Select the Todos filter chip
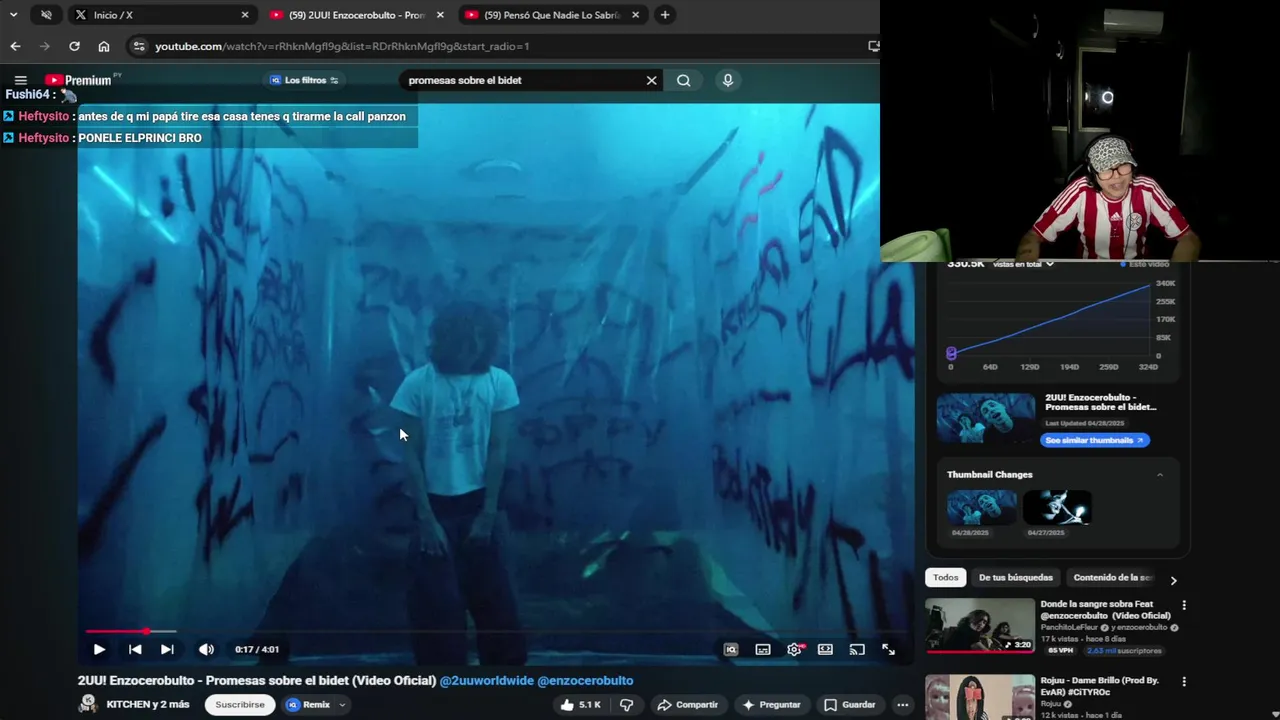The width and height of the screenshot is (1280, 720). click(x=946, y=578)
